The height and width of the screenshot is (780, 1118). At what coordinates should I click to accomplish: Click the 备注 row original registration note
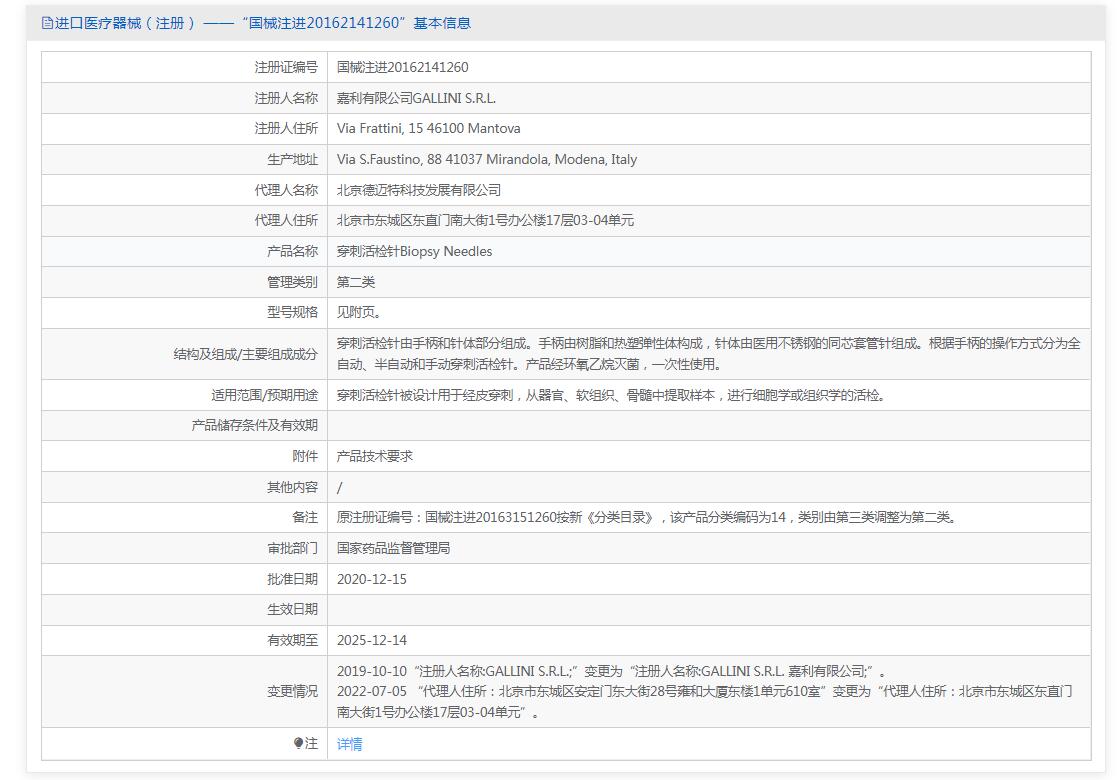pyautogui.click(x=647, y=517)
